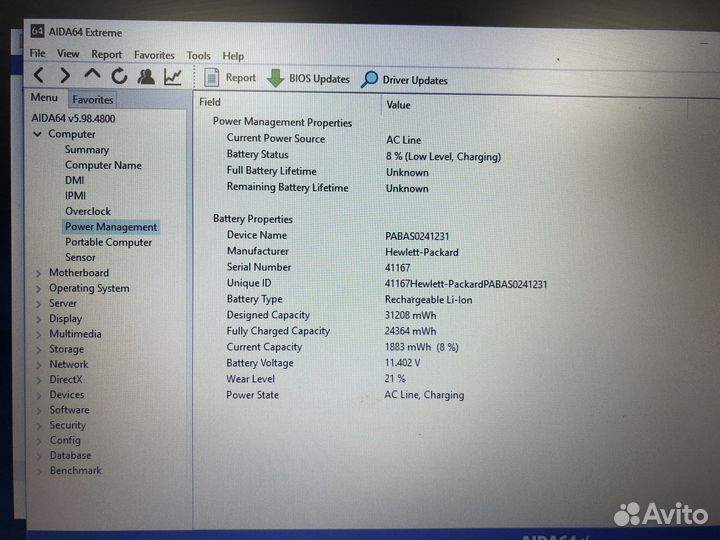720x540 pixels.
Task: Click the Report document icon
Action: click(211, 77)
